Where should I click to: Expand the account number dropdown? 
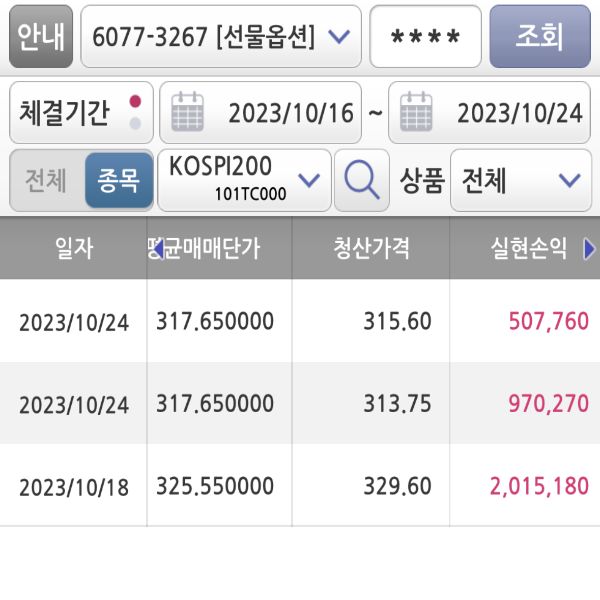click(x=339, y=37)
